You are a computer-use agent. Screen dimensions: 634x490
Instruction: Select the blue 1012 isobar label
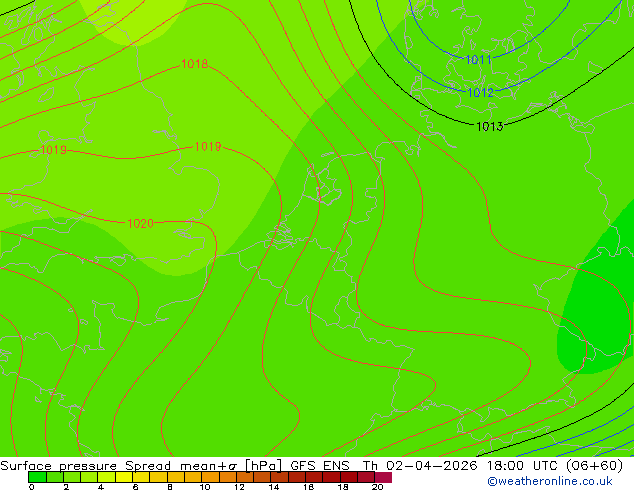pyautogui.click(x=480, y=93)
